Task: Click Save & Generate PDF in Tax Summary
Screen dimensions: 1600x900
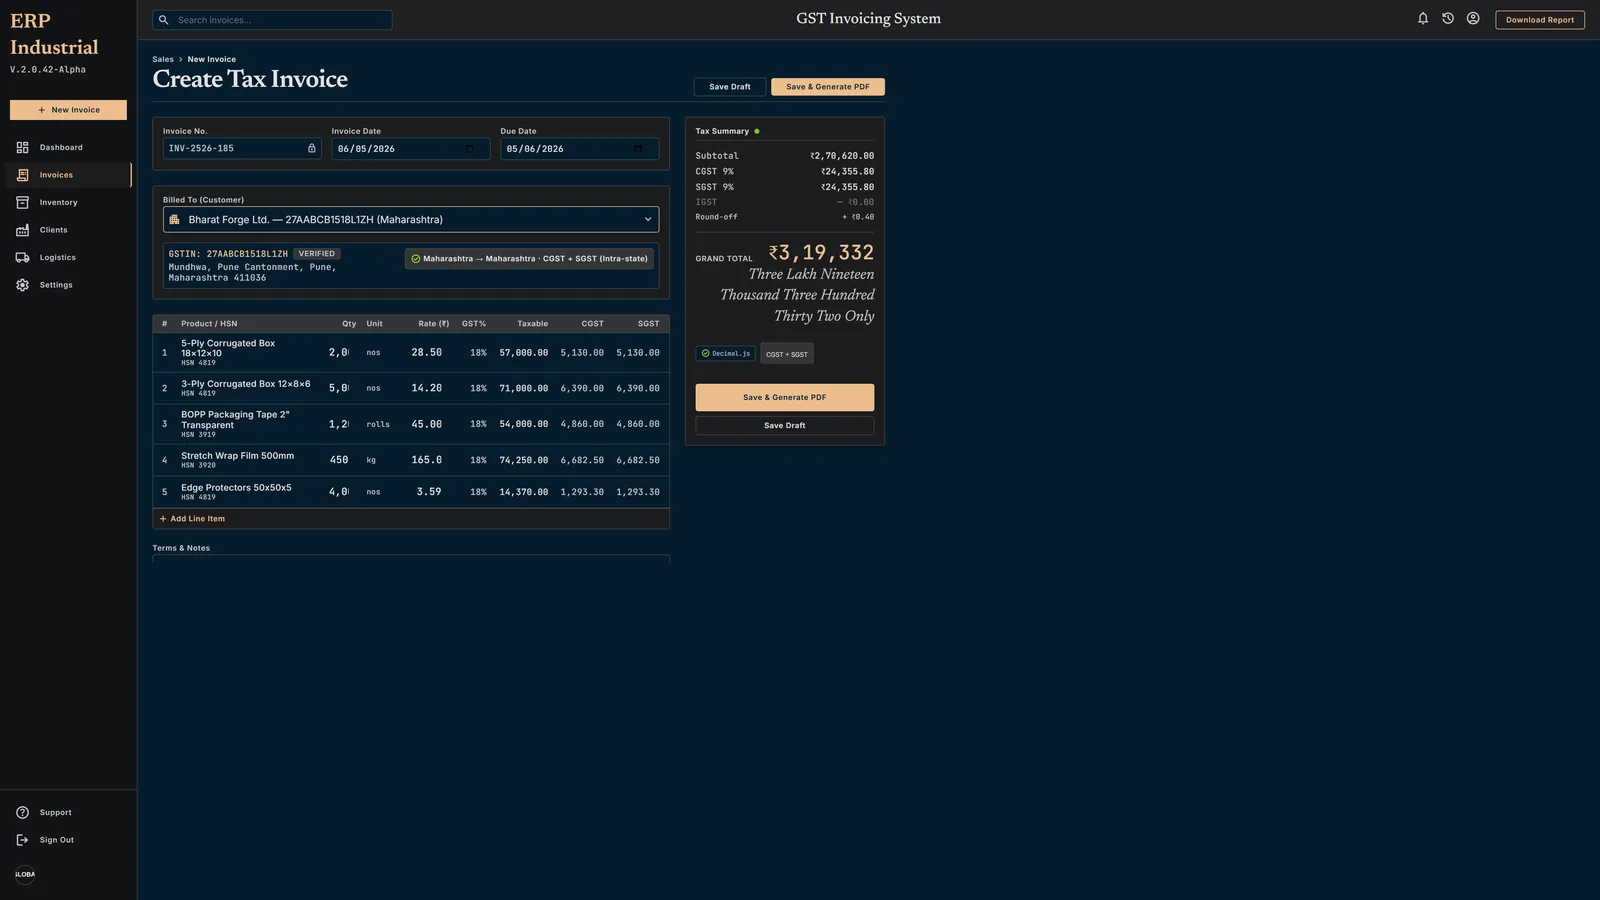Action: click(785, 398)
